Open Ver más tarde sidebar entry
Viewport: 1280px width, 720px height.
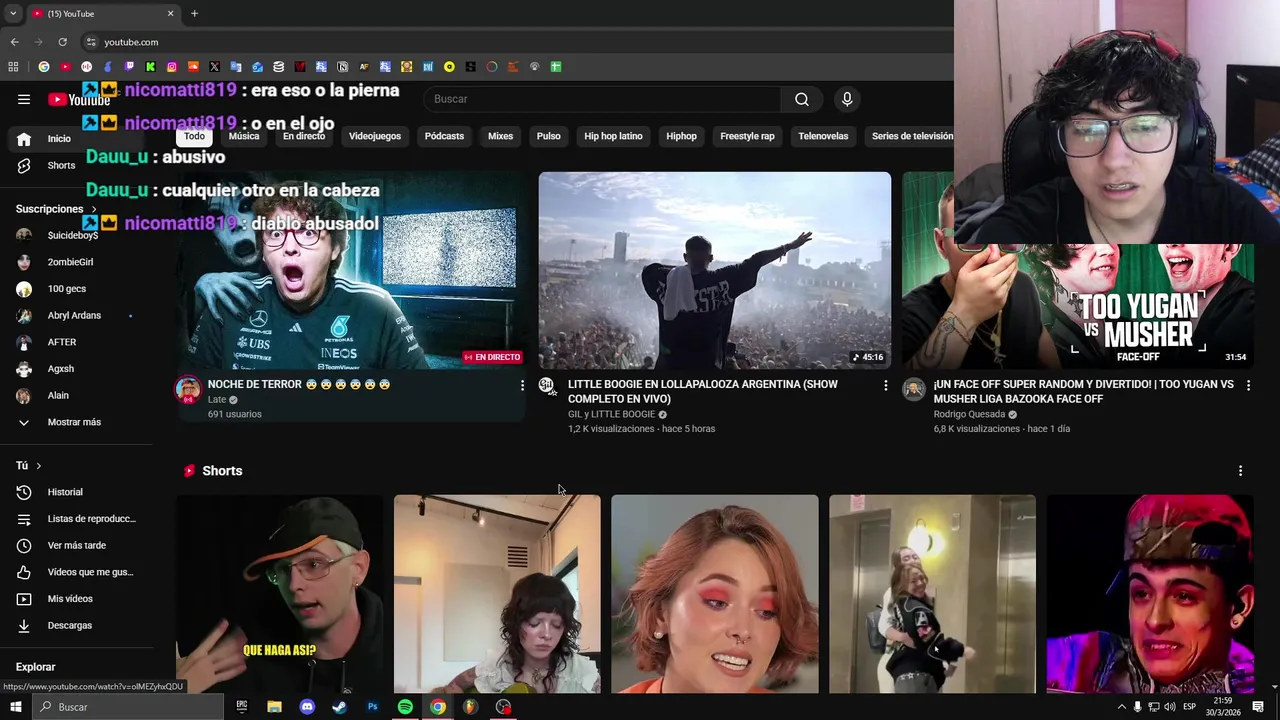click(75, 545)
